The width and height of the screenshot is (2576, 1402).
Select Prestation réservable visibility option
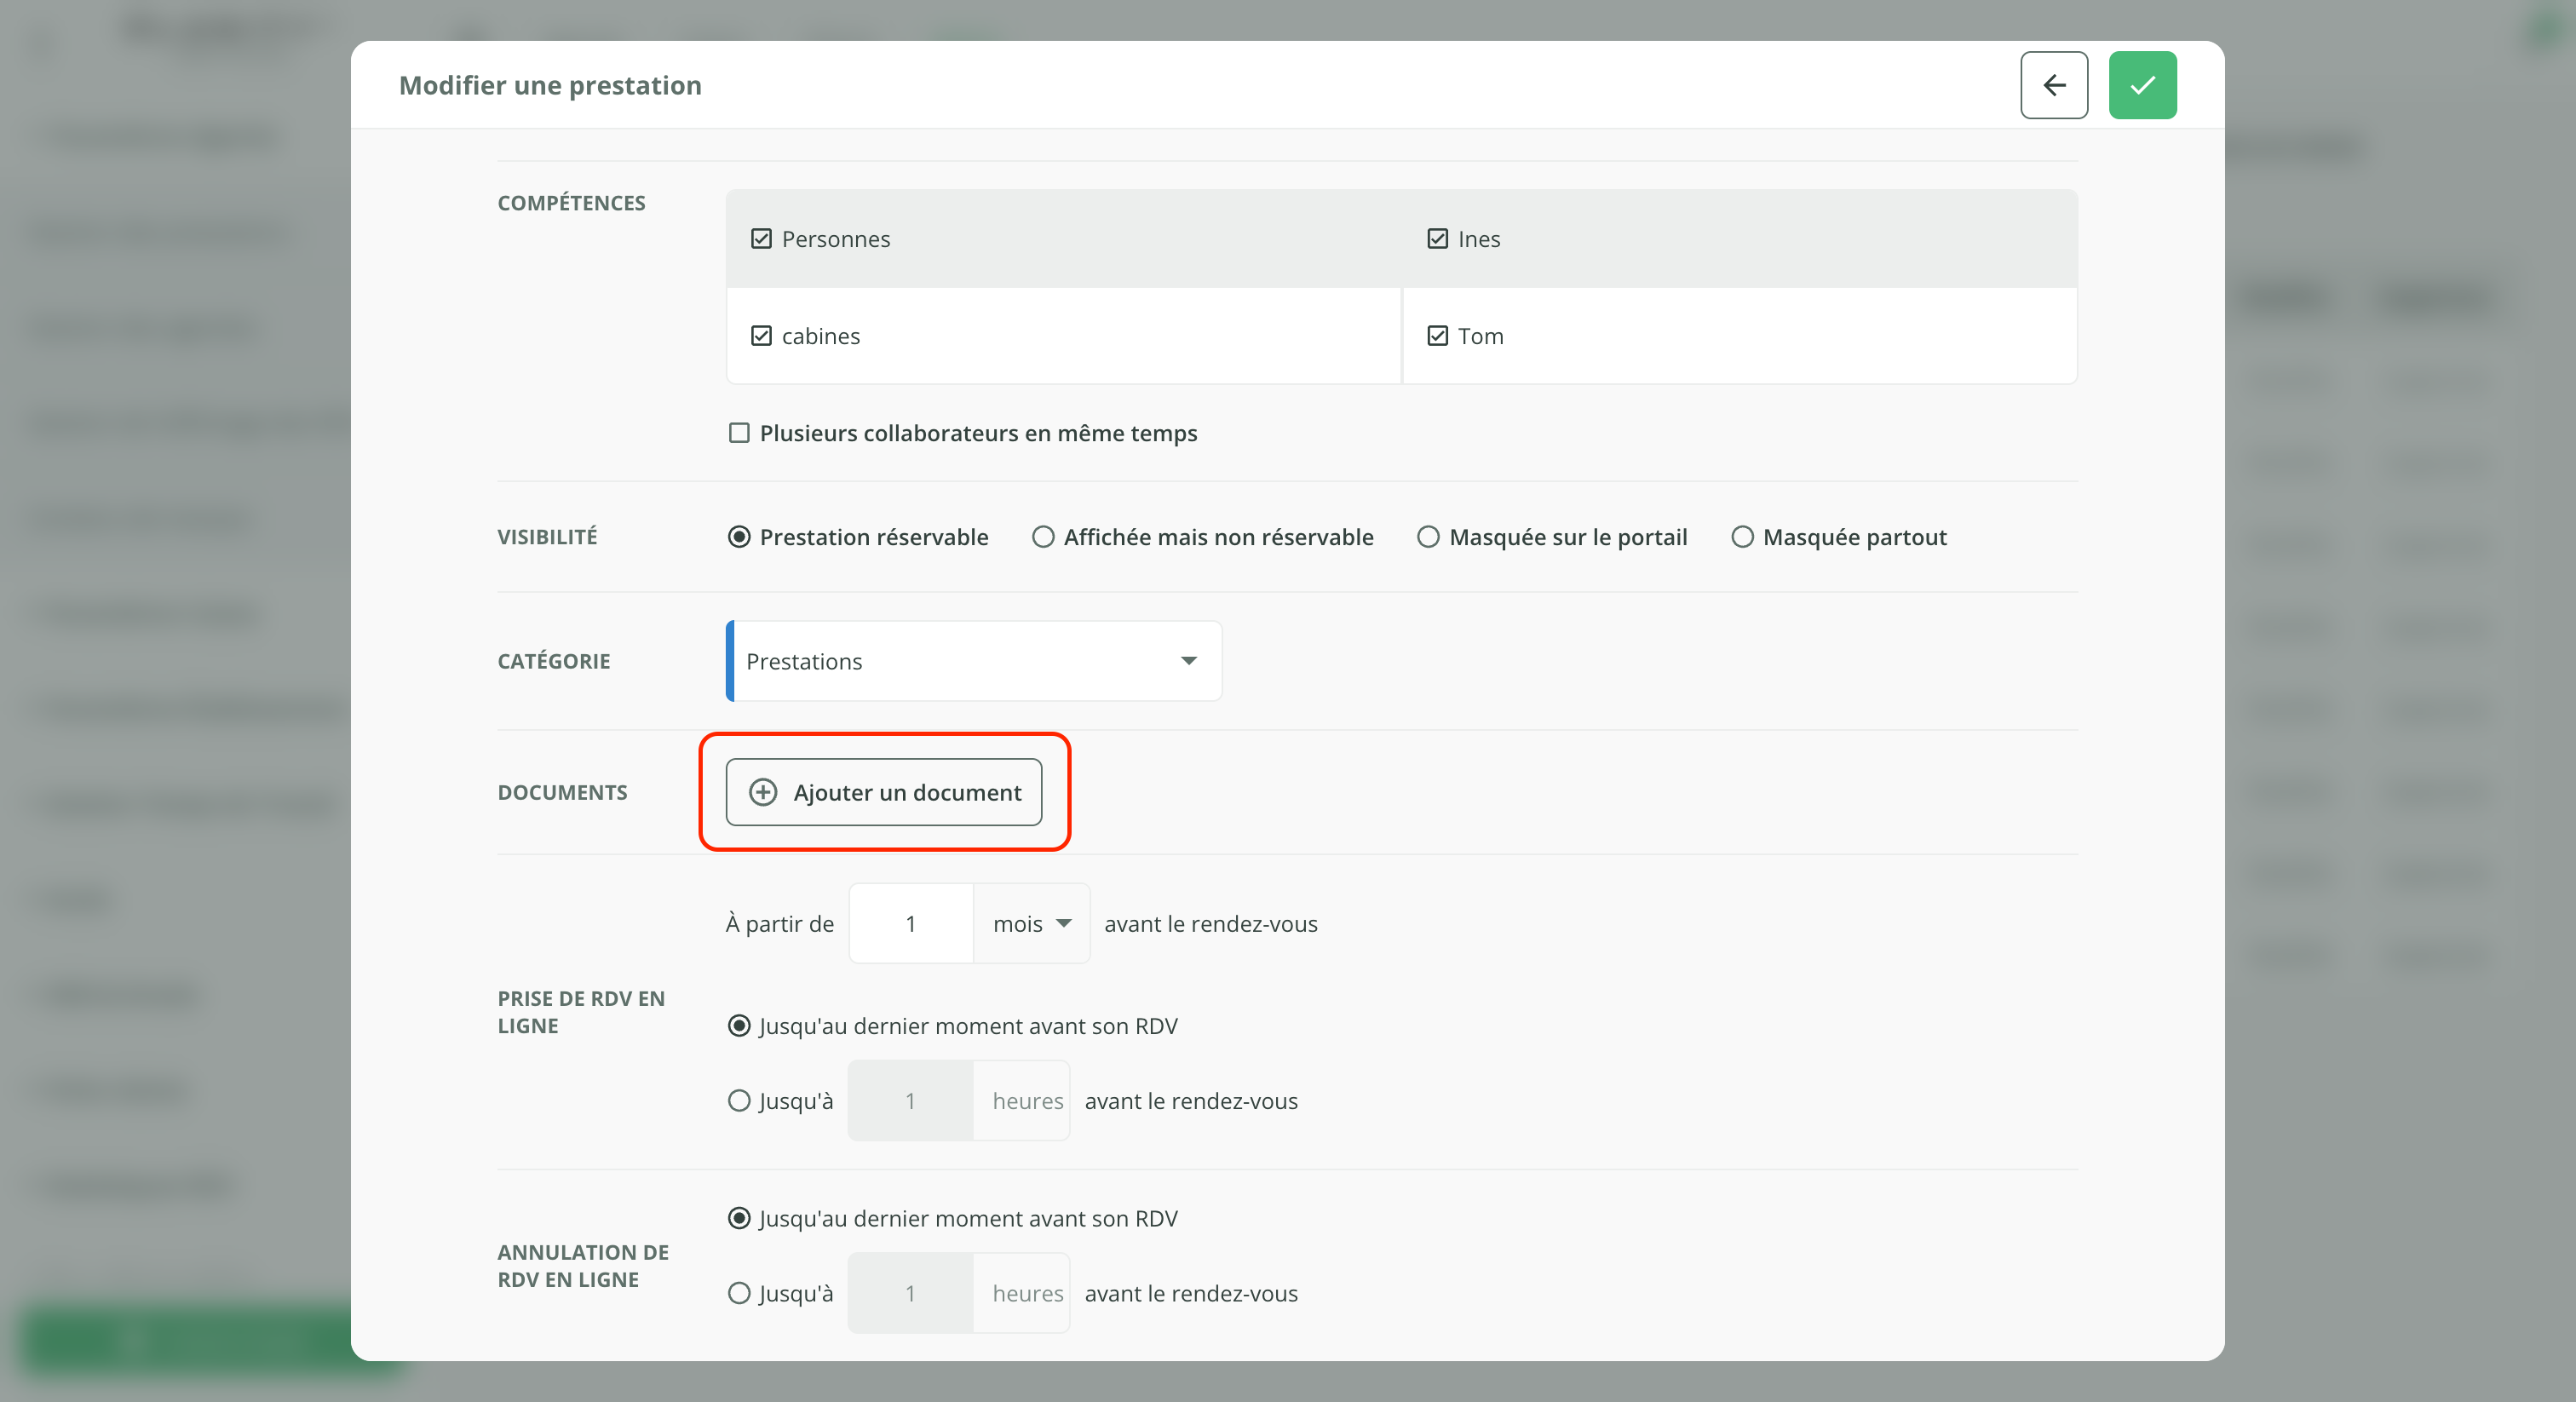(x=739, y=537)
